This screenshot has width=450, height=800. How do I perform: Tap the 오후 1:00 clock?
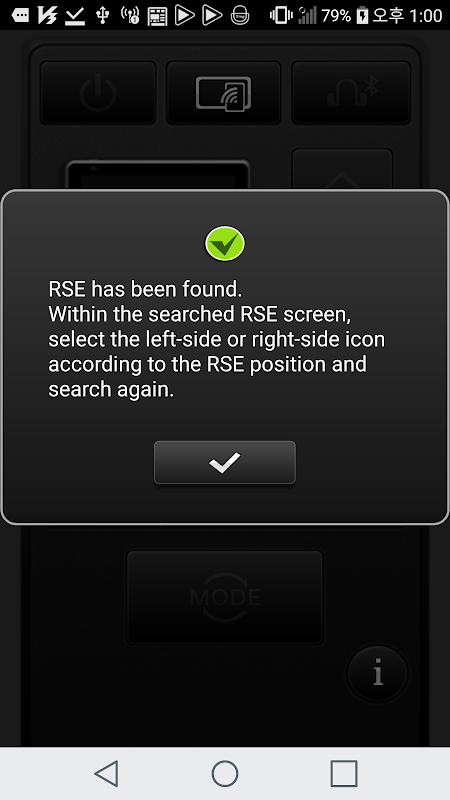coord(407,16)
